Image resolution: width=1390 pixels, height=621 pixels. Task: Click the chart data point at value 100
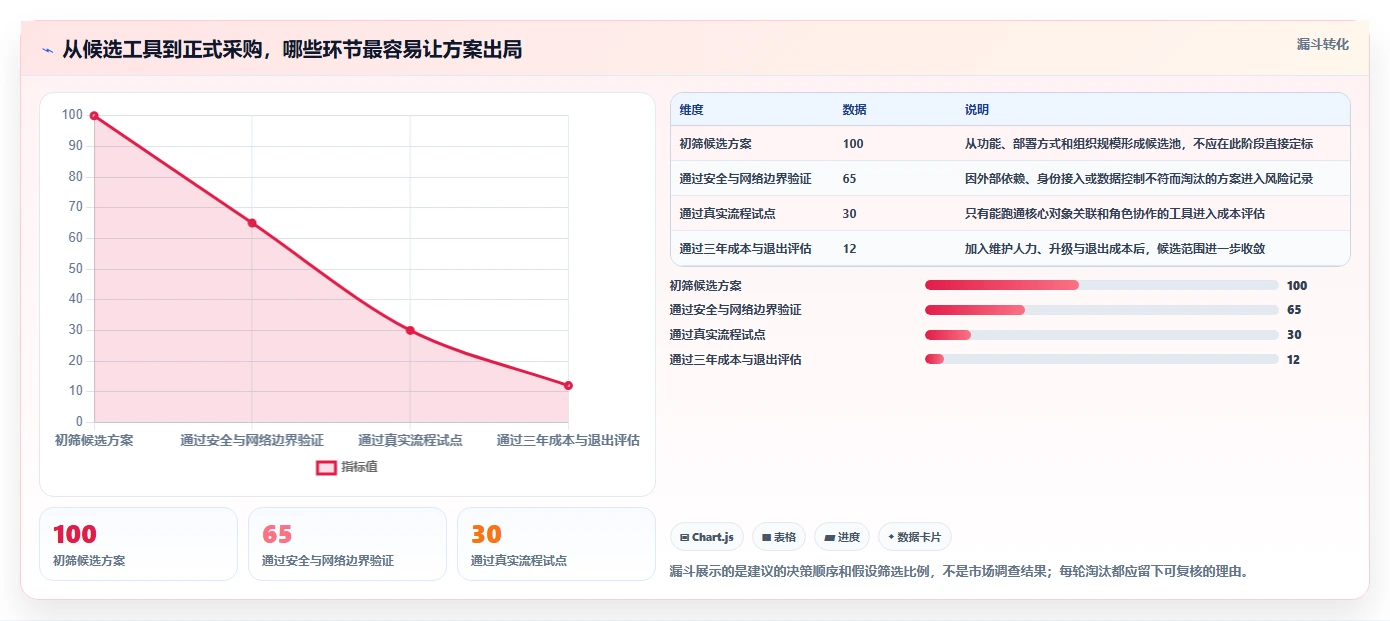94,116
